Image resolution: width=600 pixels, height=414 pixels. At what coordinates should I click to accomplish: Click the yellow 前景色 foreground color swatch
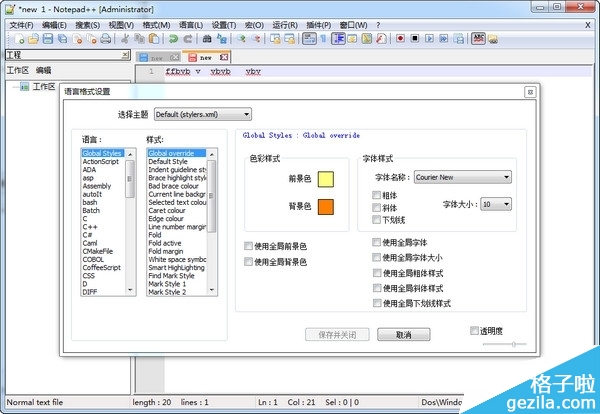tap(324, 179)
